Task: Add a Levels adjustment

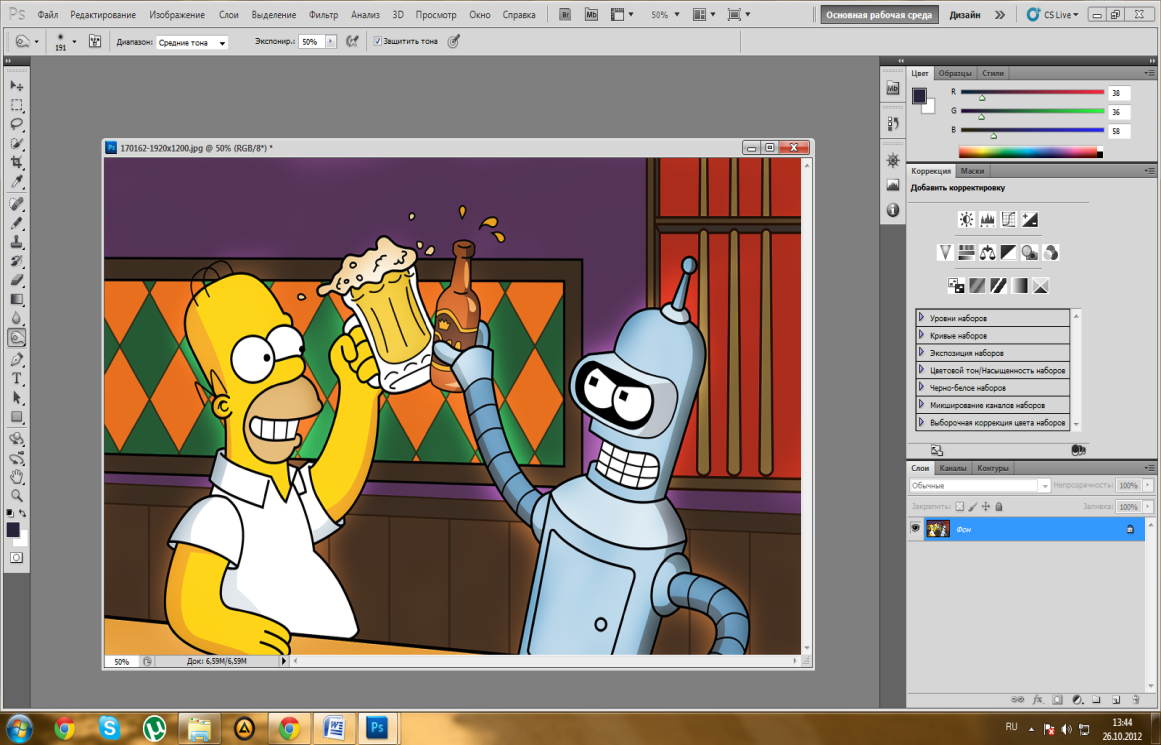Action: [x=987, y=219]
